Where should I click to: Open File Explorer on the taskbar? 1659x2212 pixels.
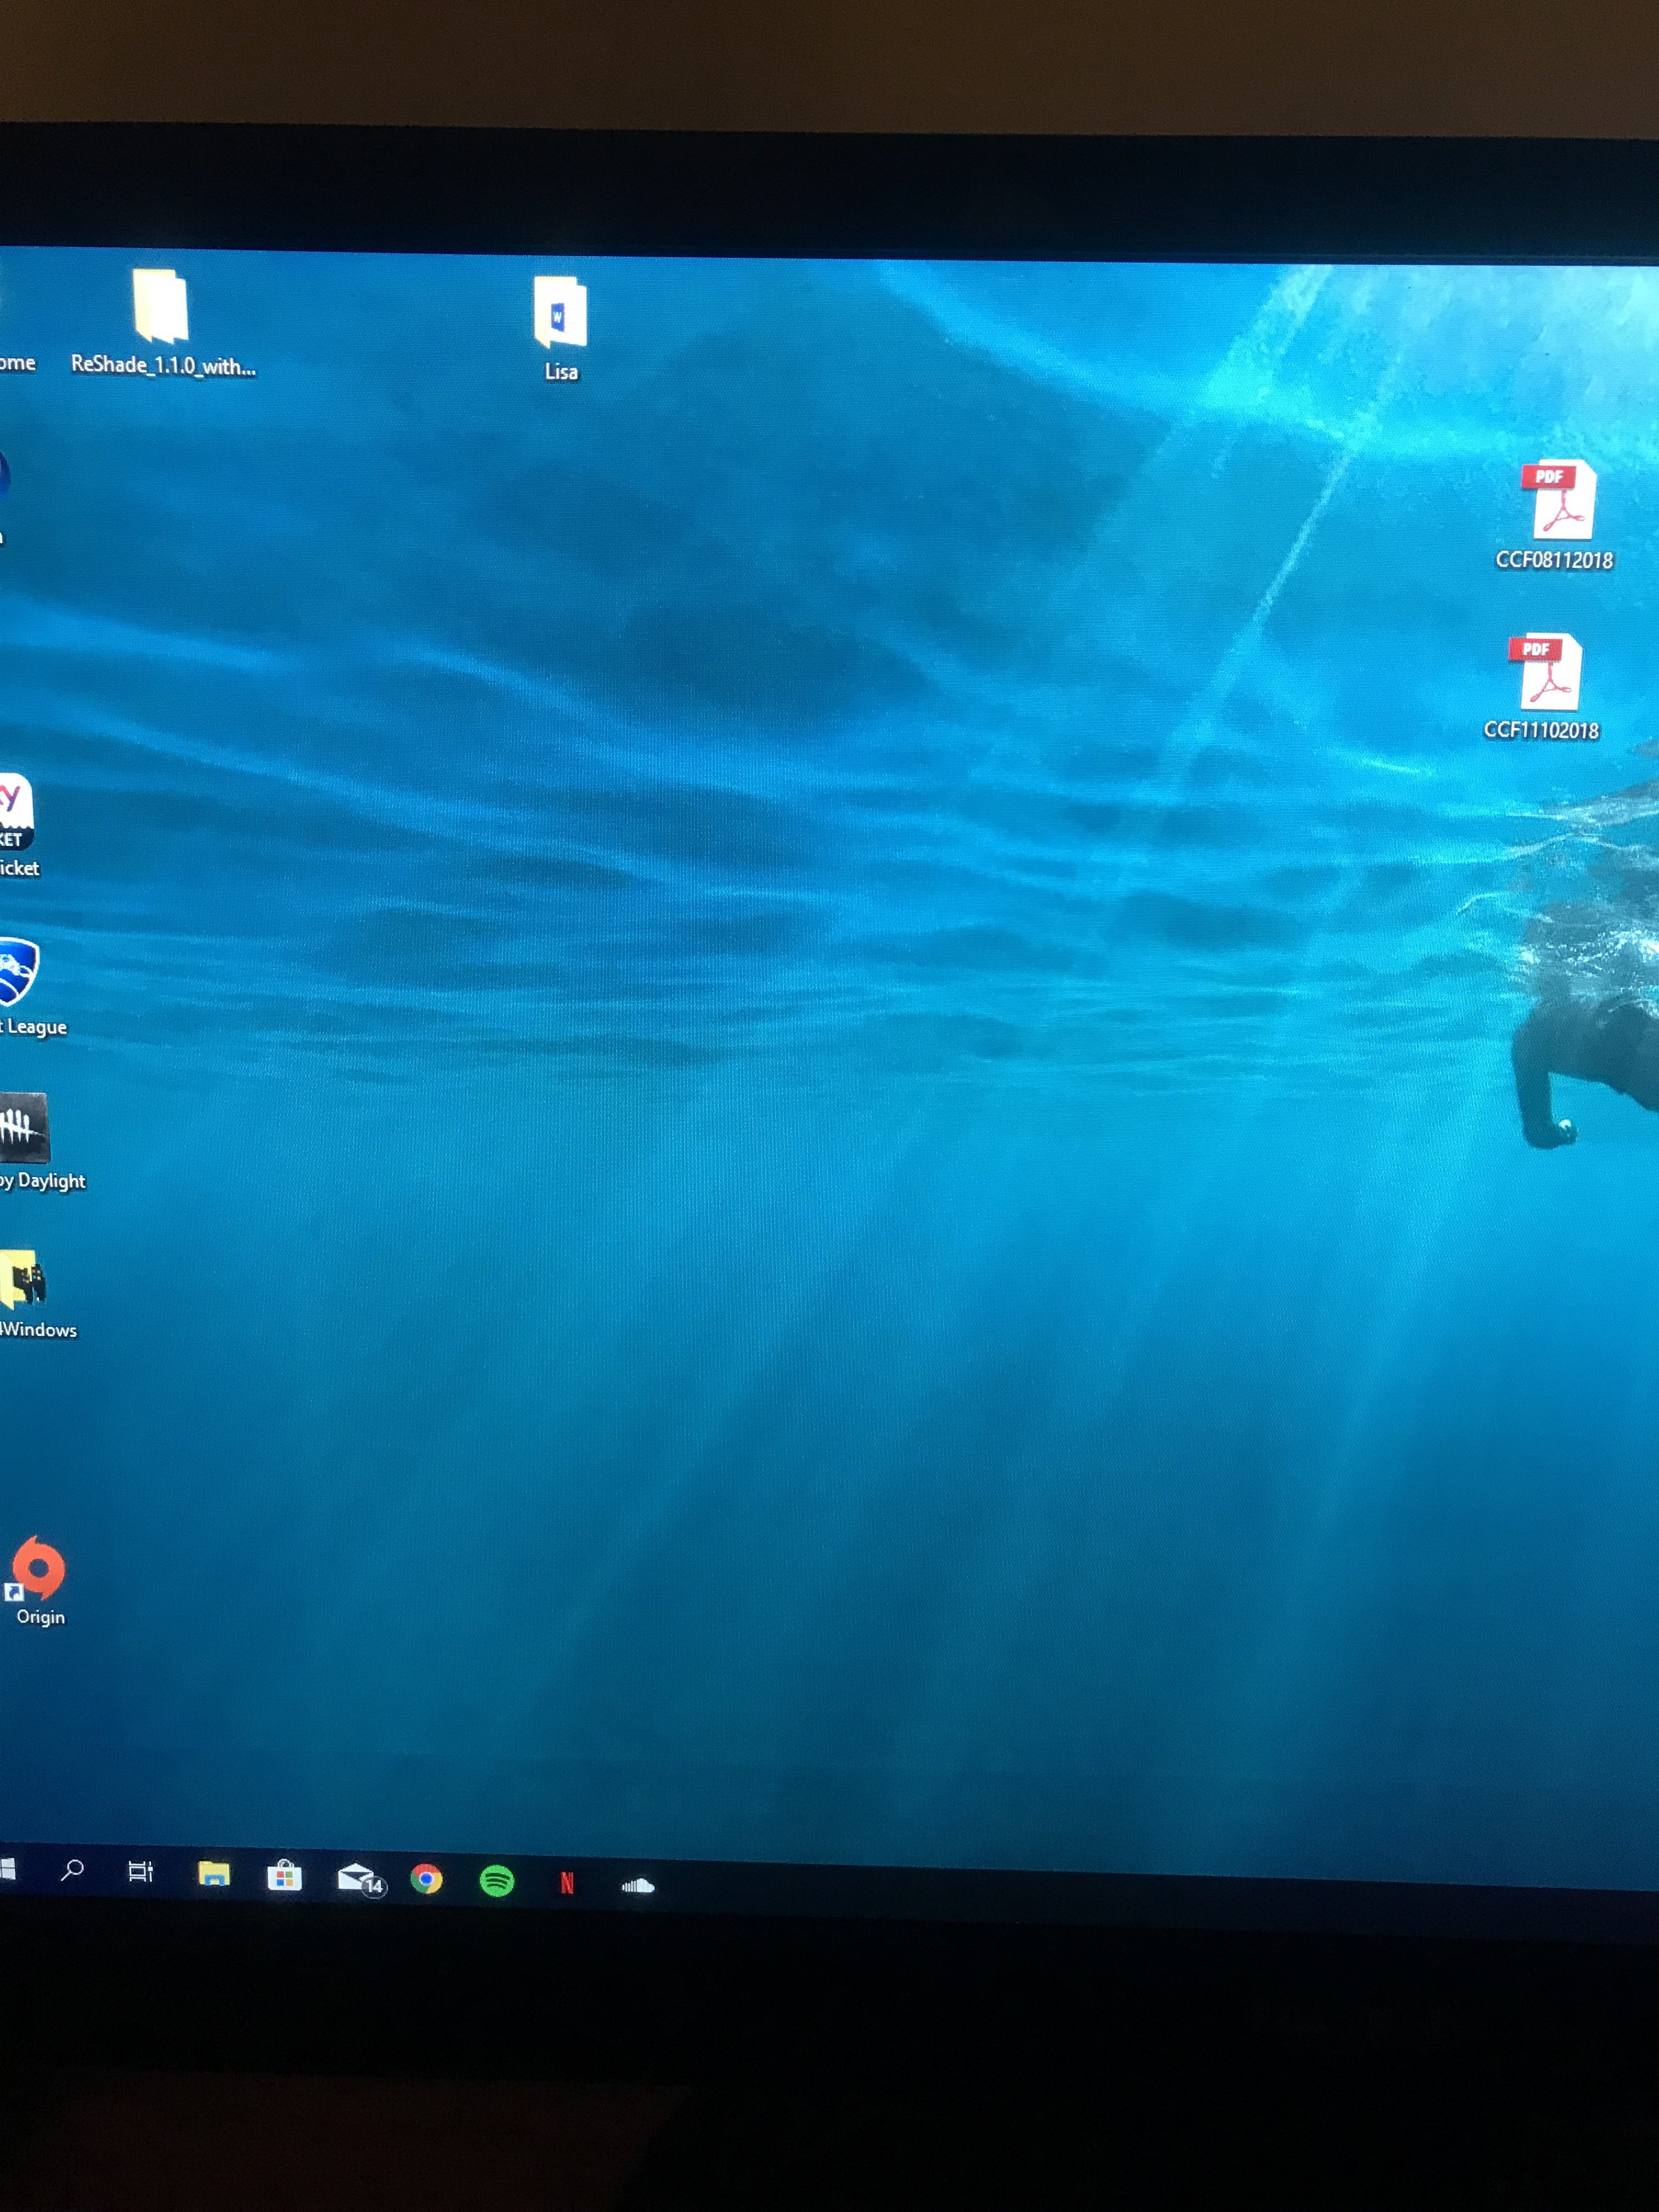[x=214, y=1873]
